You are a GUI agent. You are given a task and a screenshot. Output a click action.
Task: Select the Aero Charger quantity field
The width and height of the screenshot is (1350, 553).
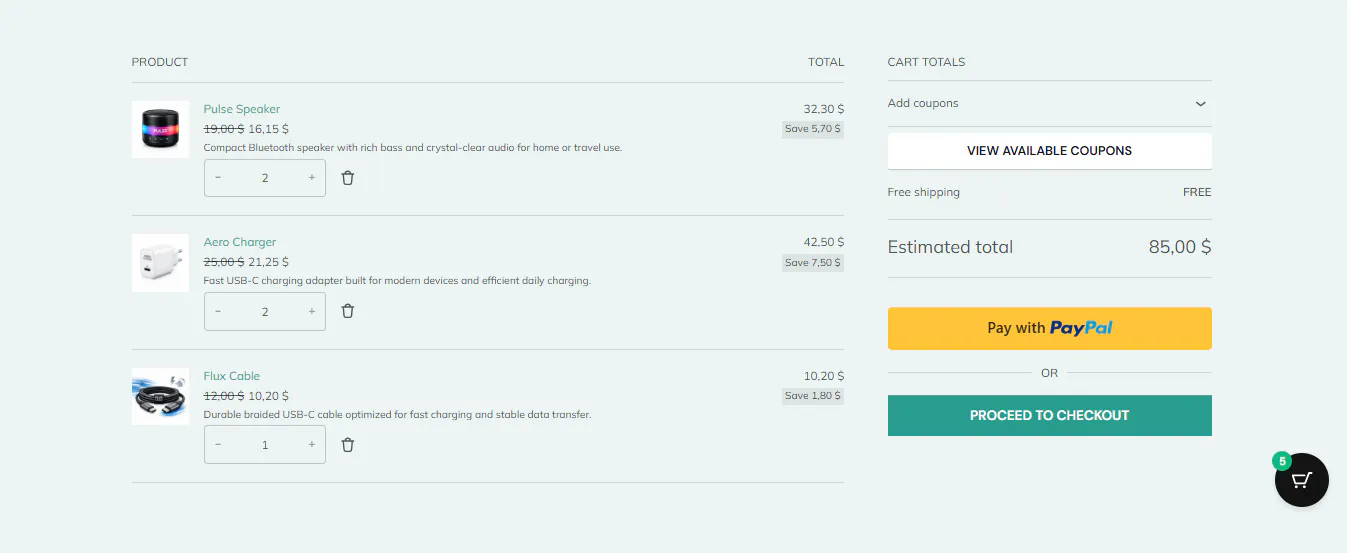(265, 311)
